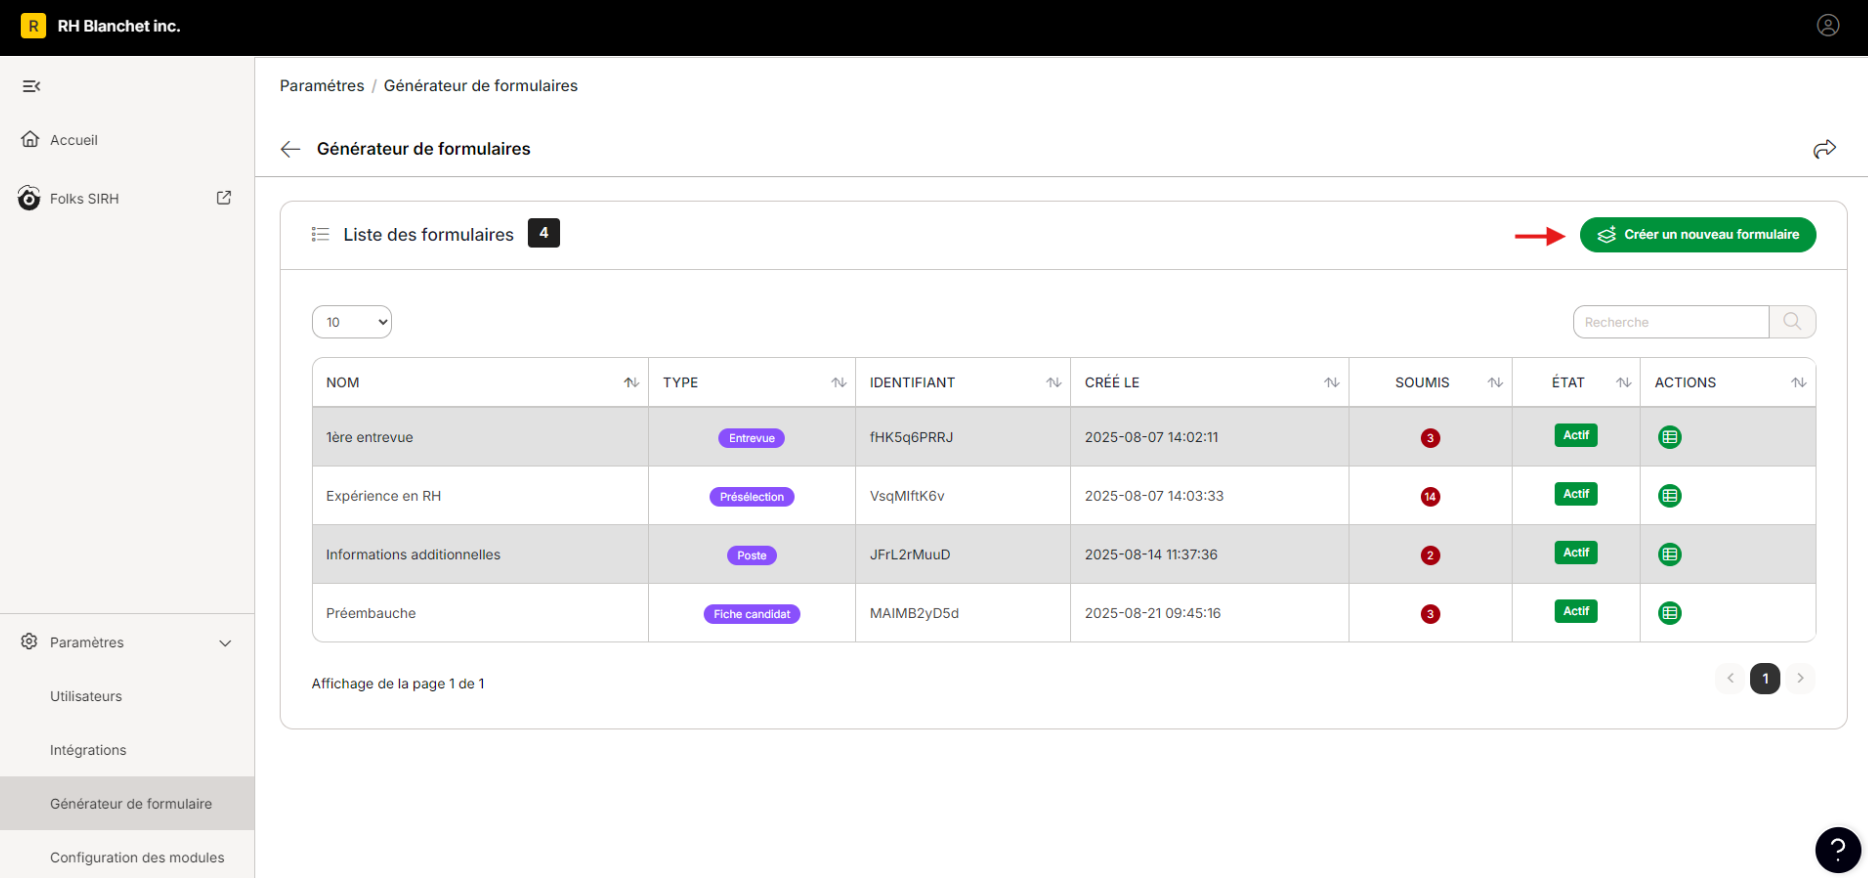Viewport: 1868px width, 878px height.
Task: Go to Accueil in sidebar
Action: click(x=74, y=140)
